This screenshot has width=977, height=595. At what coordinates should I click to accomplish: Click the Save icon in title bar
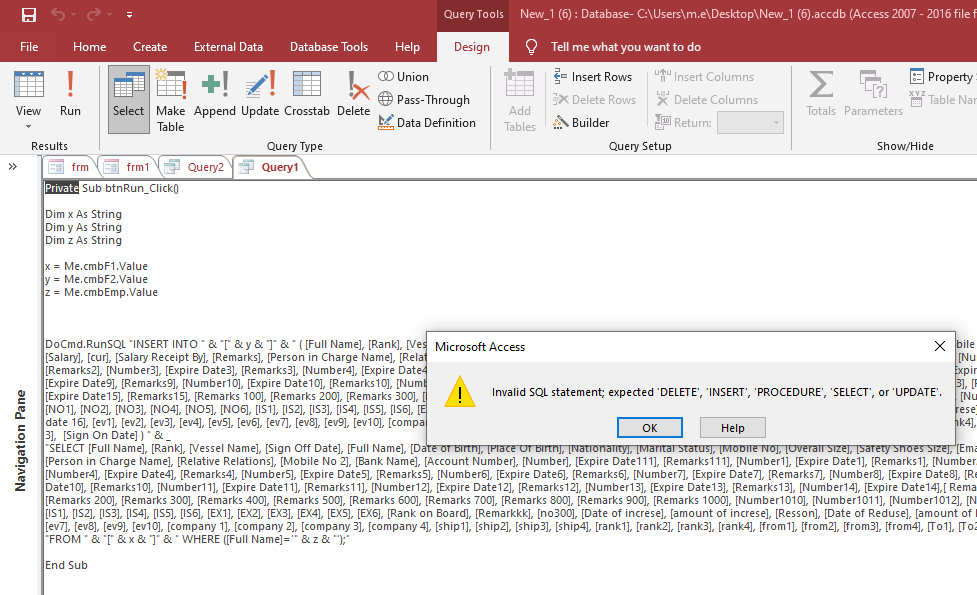[x=29, y=15]
